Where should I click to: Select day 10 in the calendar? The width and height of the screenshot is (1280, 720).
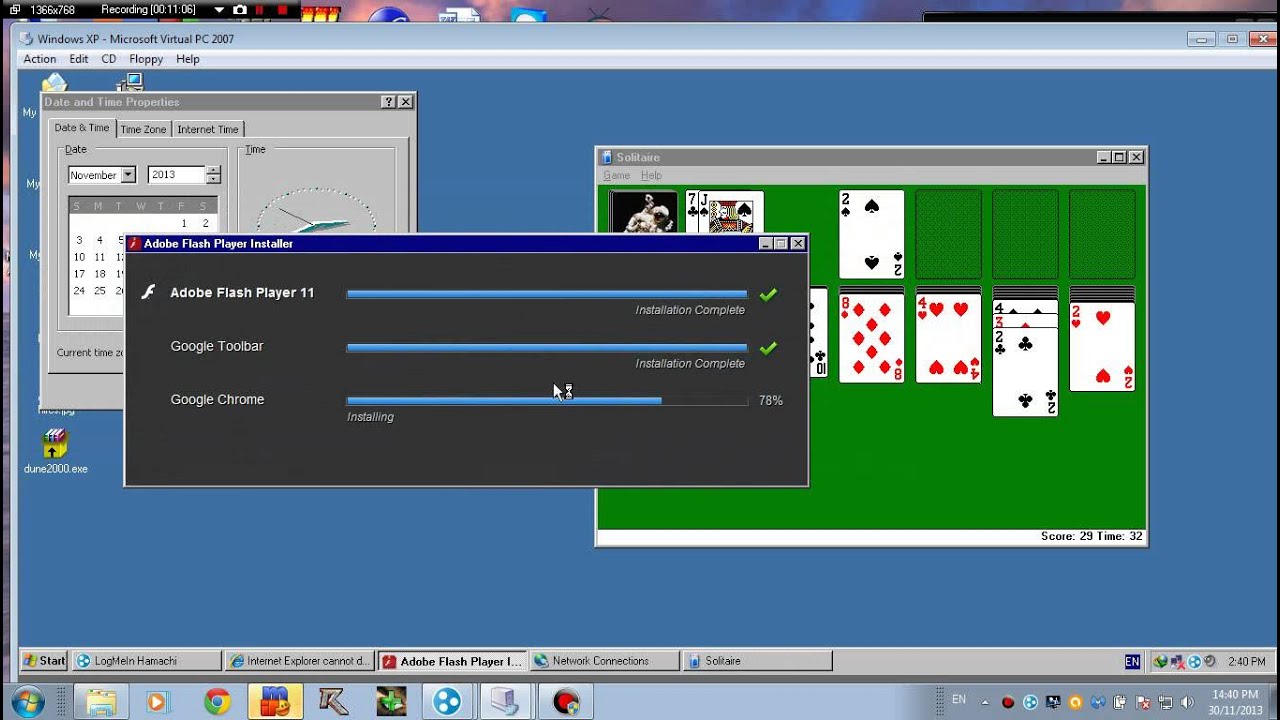coord(79,257)
